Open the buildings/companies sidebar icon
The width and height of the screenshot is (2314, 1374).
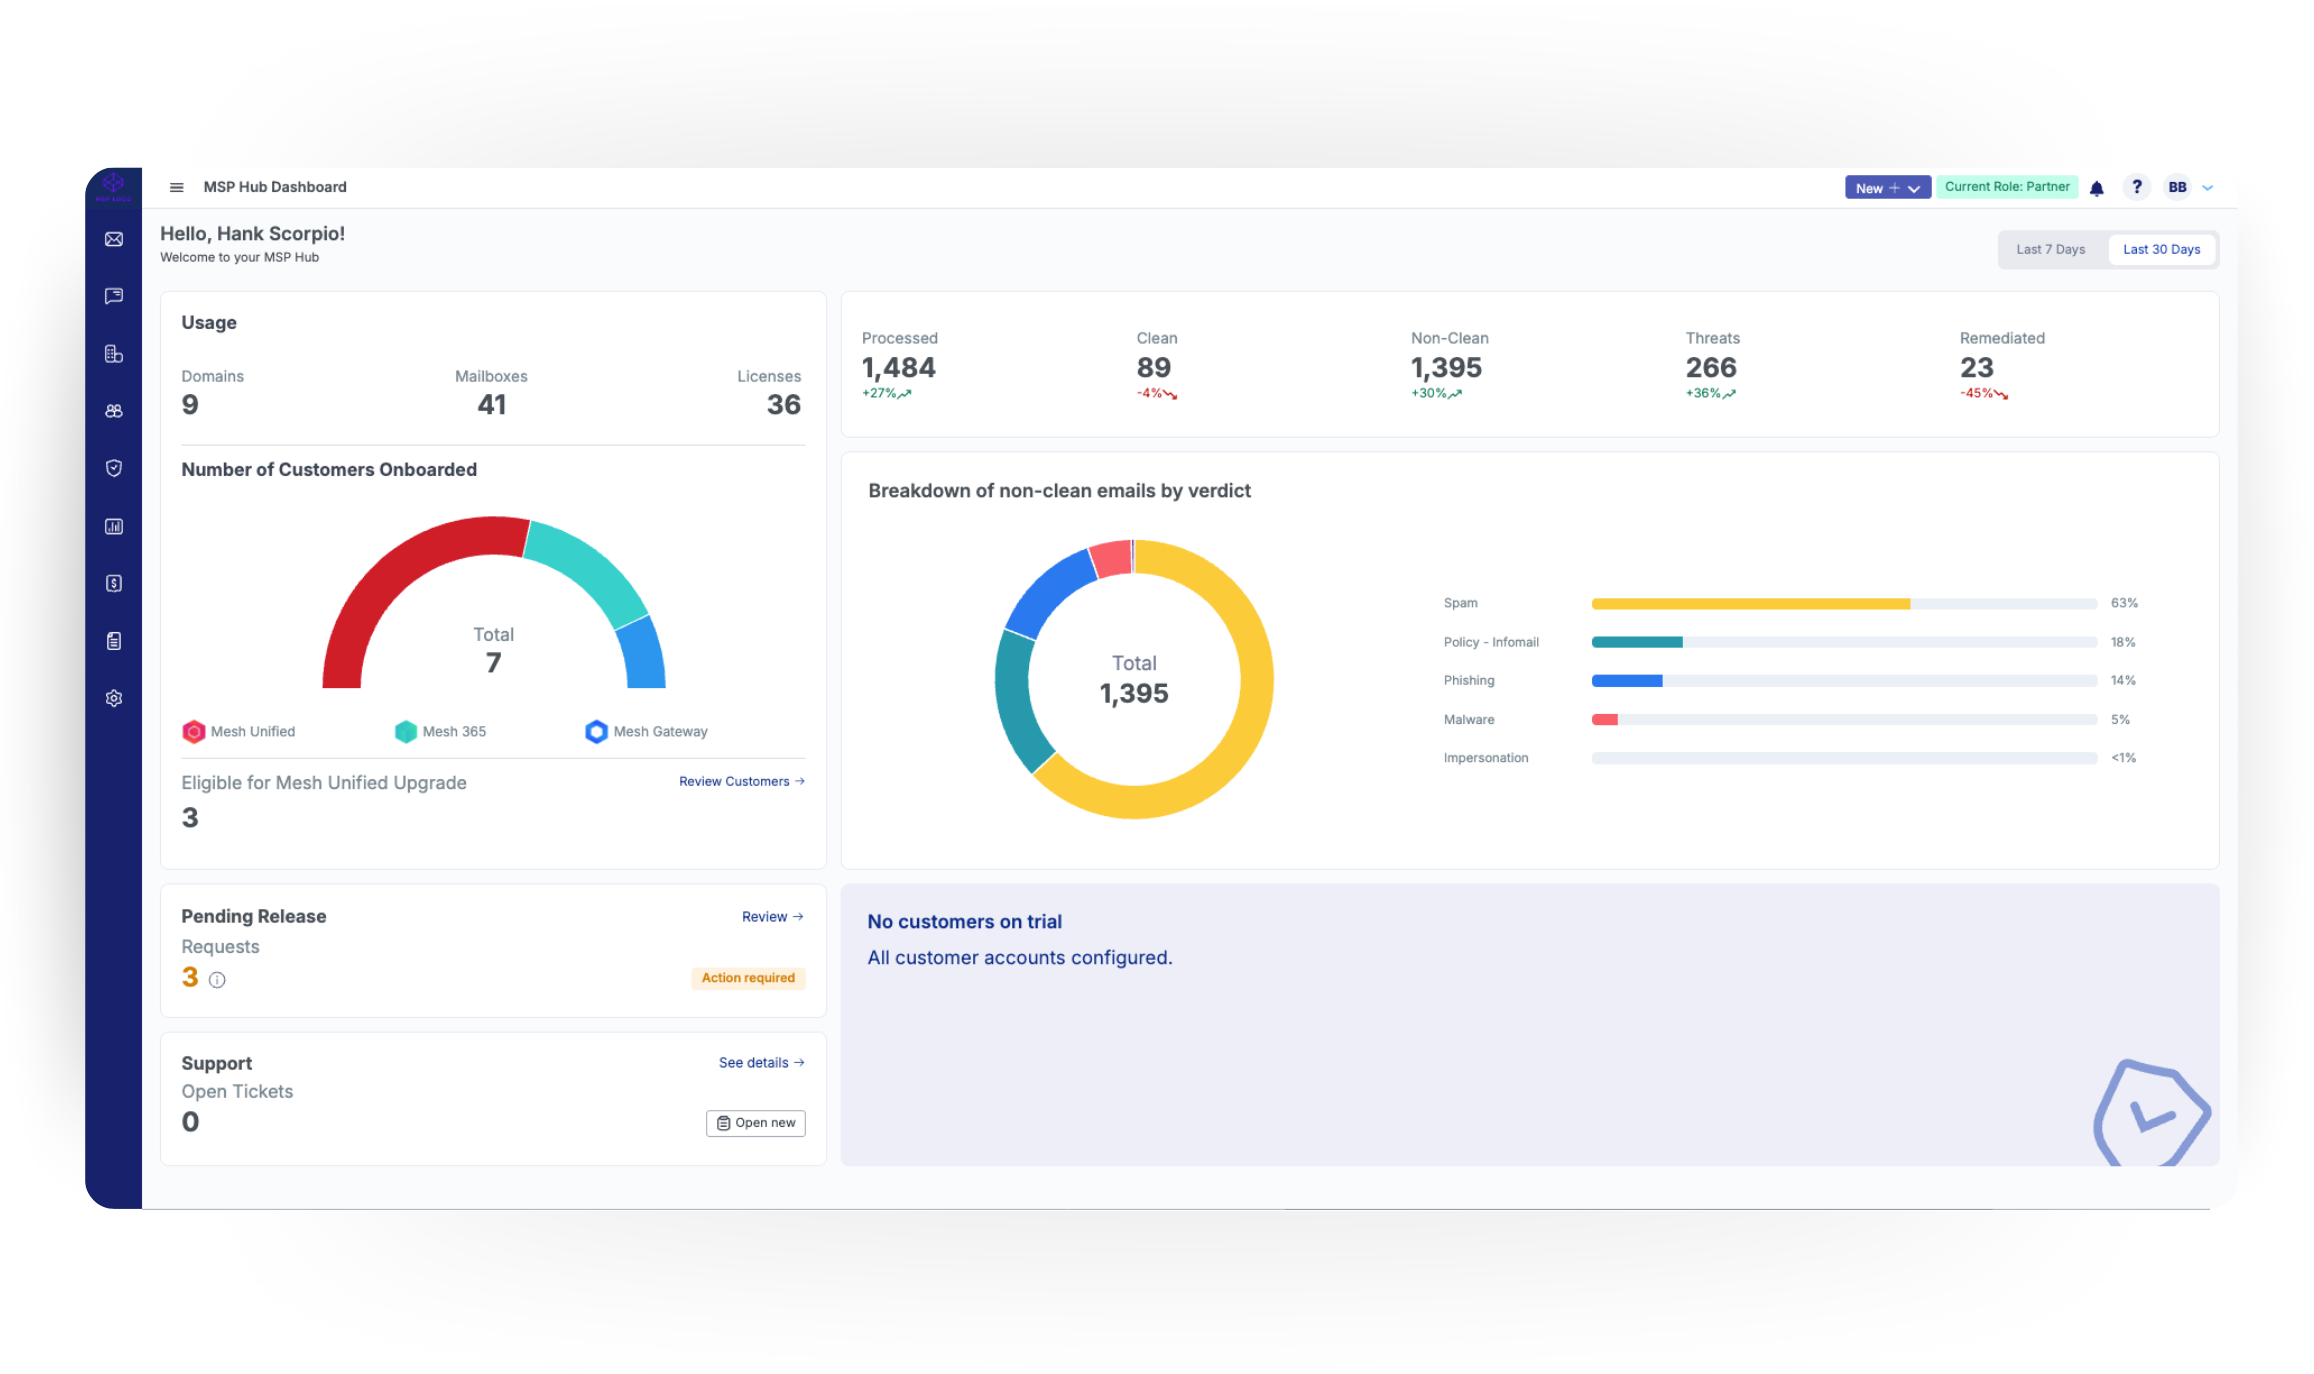click(114, 354)
